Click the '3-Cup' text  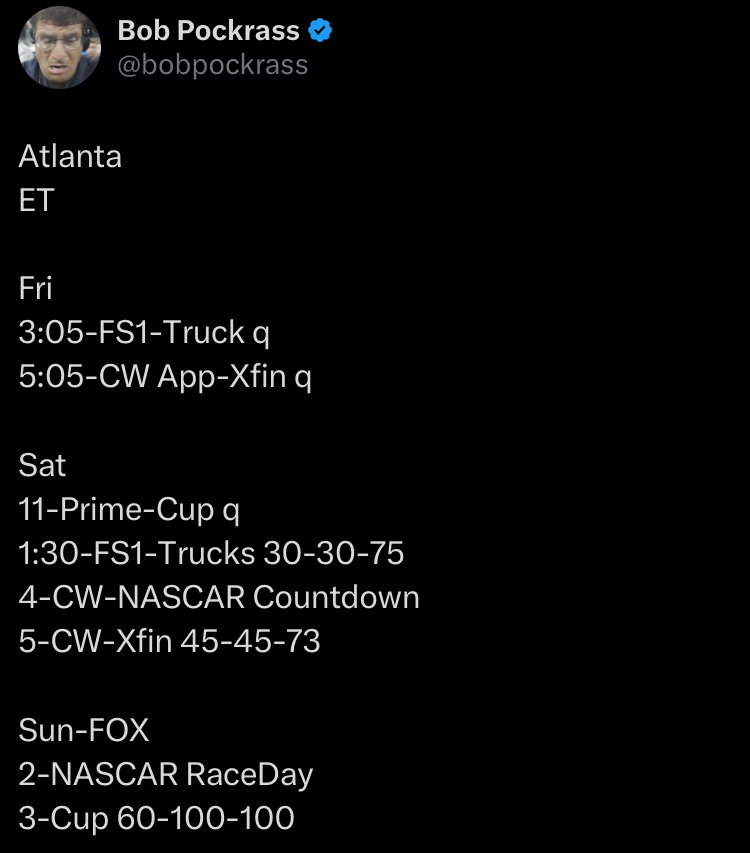point(63,818)
